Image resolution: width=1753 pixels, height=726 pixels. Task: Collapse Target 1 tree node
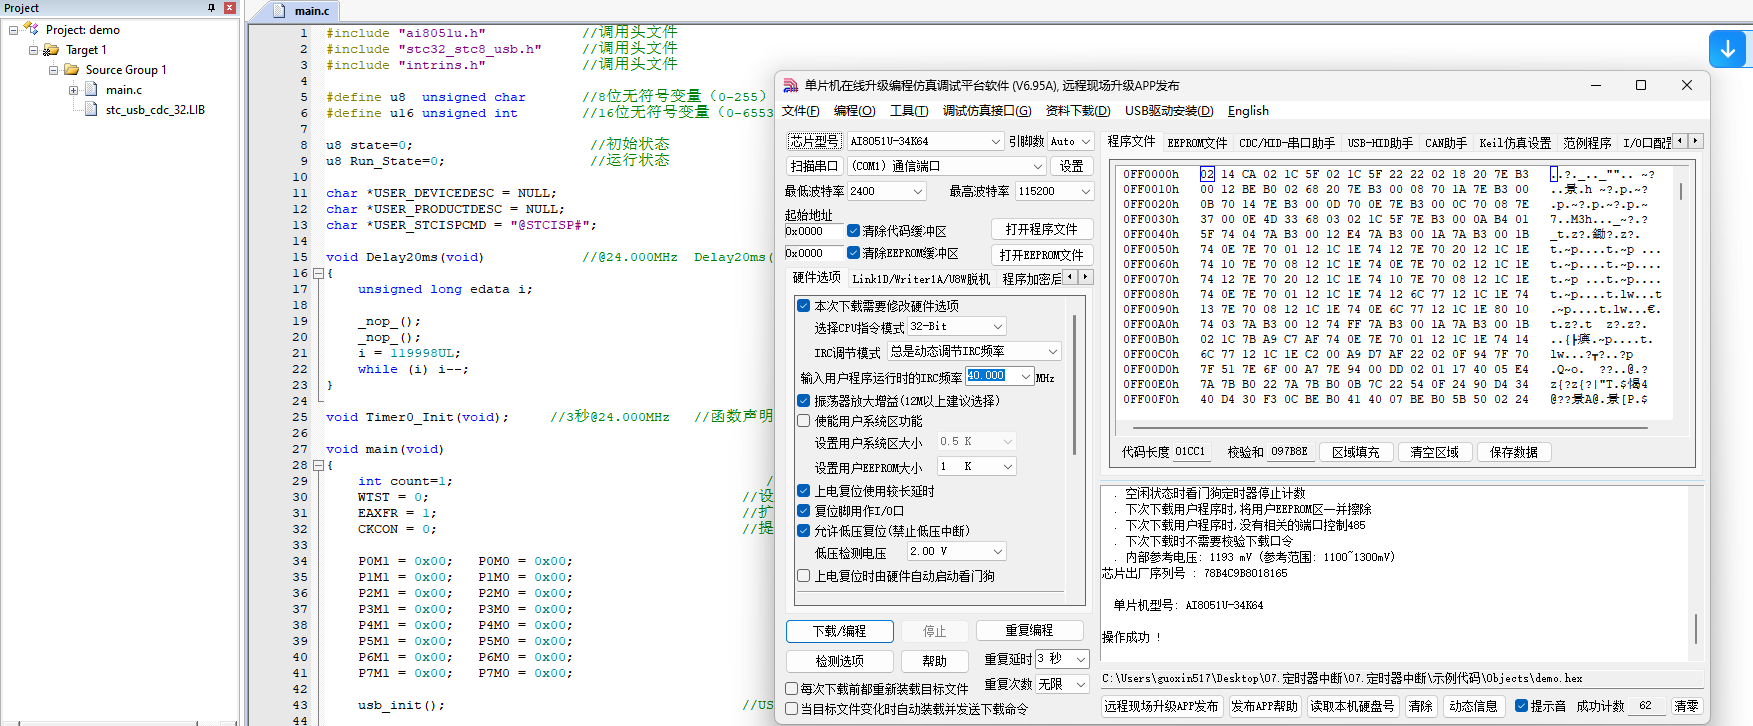[x=33, y=50]
